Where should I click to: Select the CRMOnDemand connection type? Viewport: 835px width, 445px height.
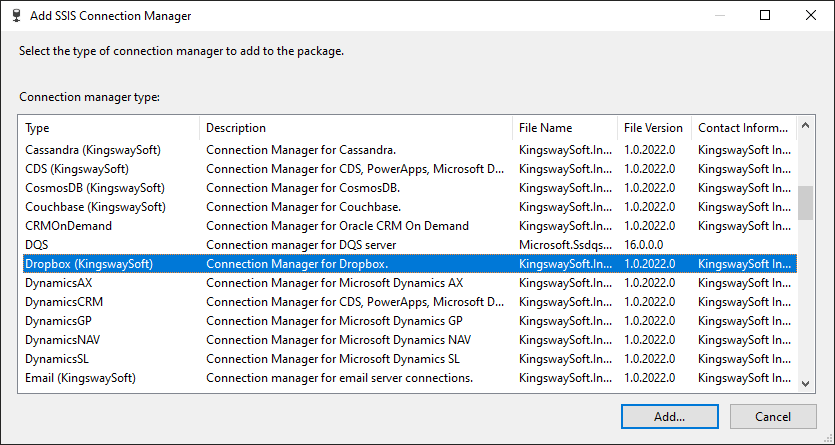410,226
